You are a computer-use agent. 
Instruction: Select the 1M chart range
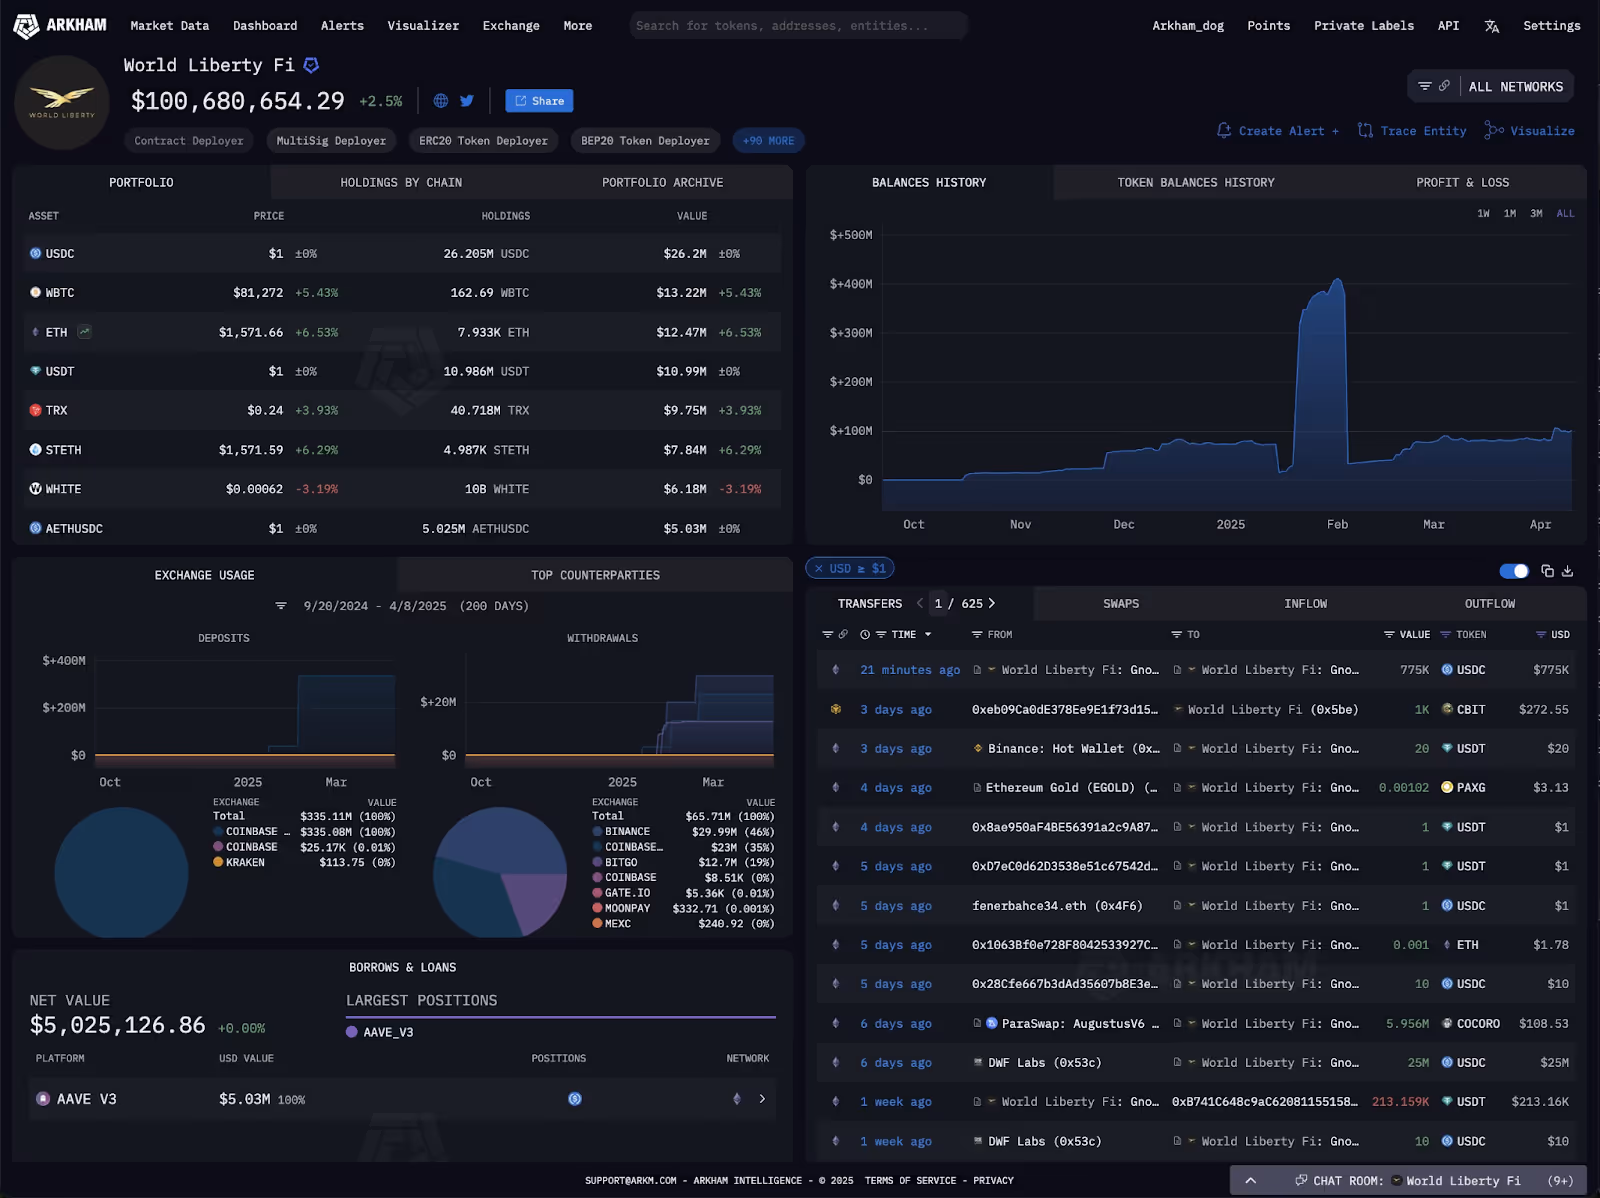click(1510, 214)
